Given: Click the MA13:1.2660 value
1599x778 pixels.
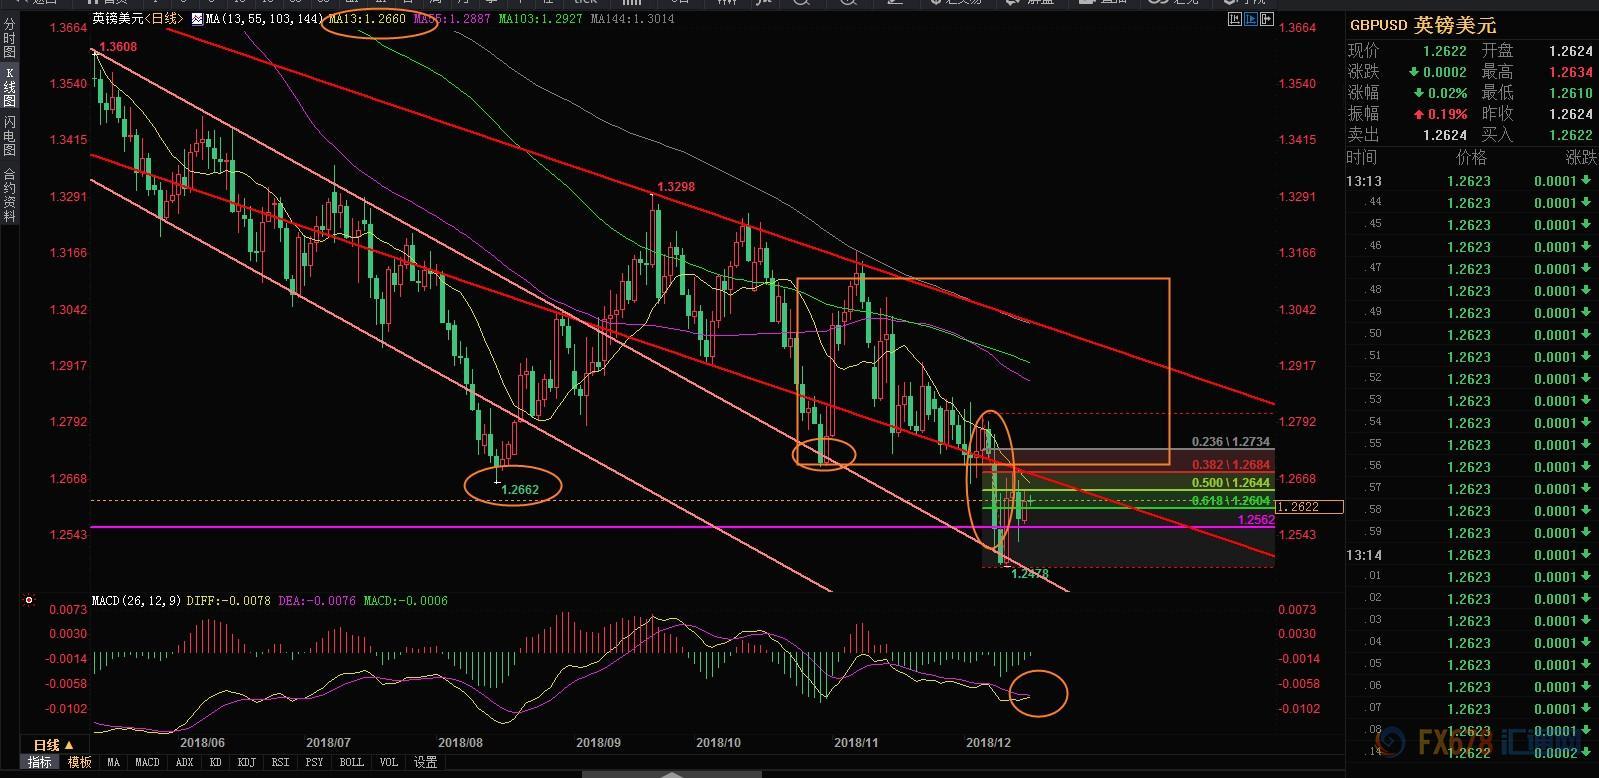Looking at the screenshot, I should 365,18.
